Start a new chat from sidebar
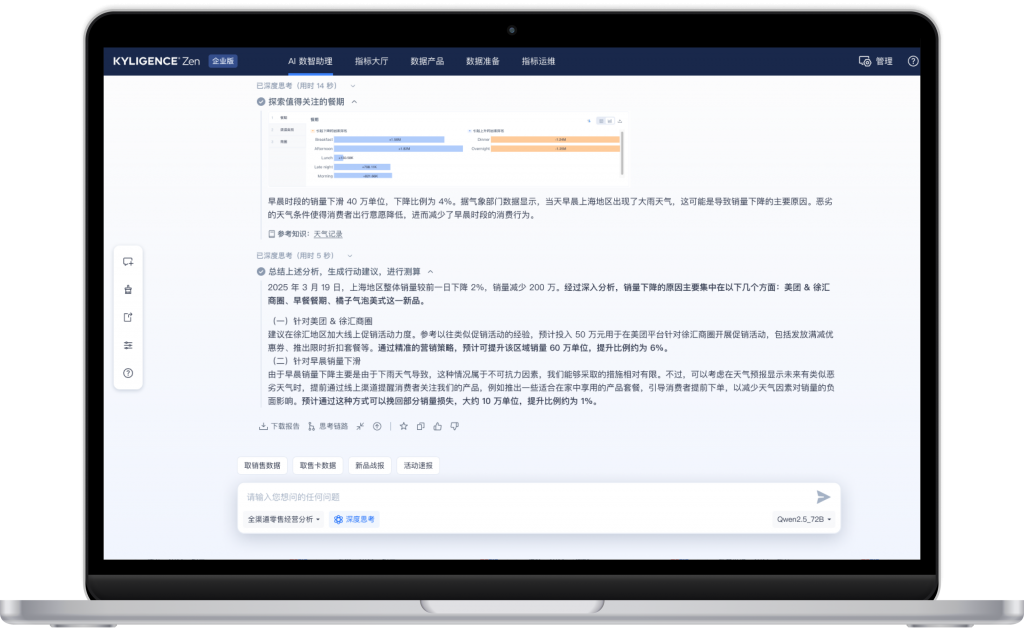Screen dimensions: 1024x629 click(128, 262)
